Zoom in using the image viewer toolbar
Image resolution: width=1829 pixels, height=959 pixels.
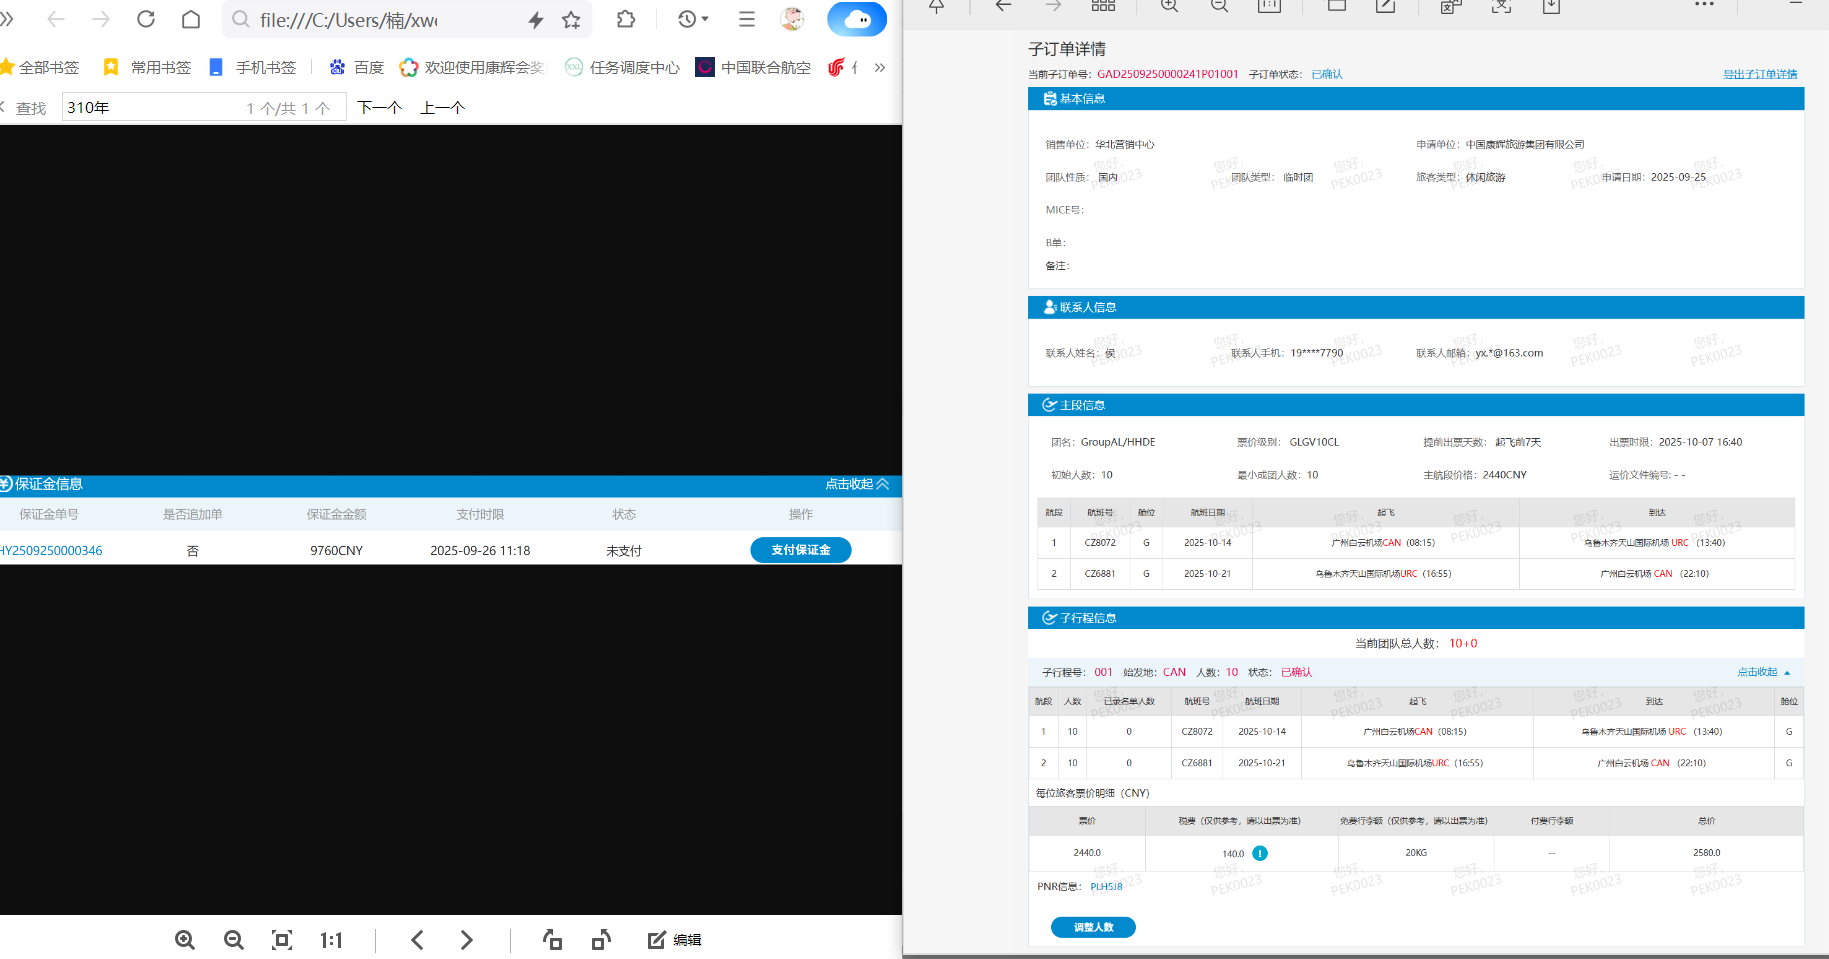(185, 940)
